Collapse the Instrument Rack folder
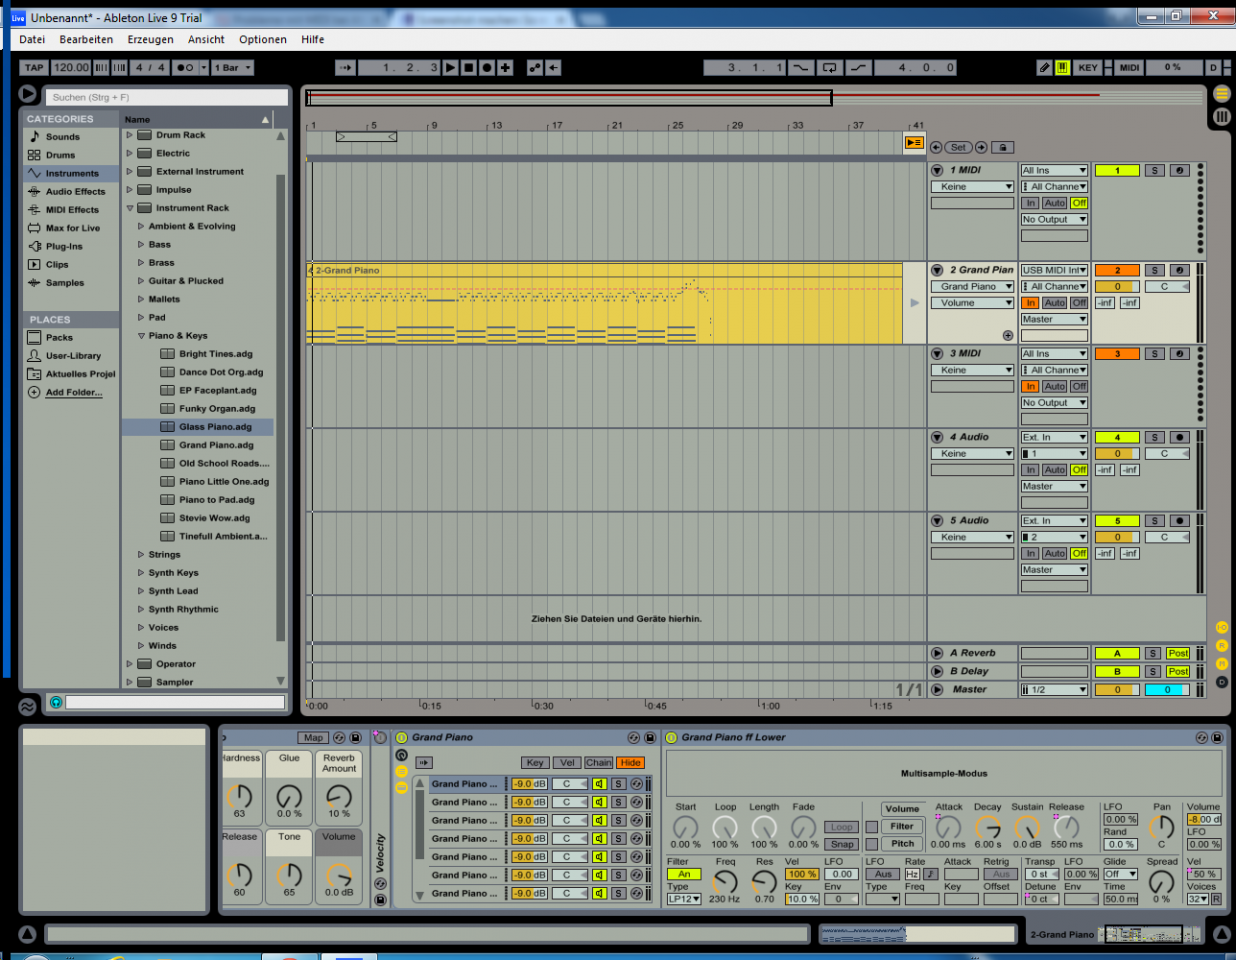 pos(129,208)
